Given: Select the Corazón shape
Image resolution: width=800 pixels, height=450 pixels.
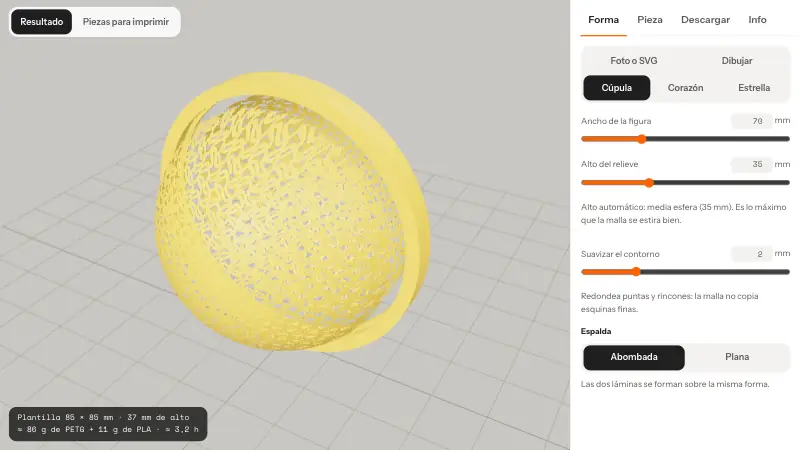Looking at the screenshot, I should 685,88.
